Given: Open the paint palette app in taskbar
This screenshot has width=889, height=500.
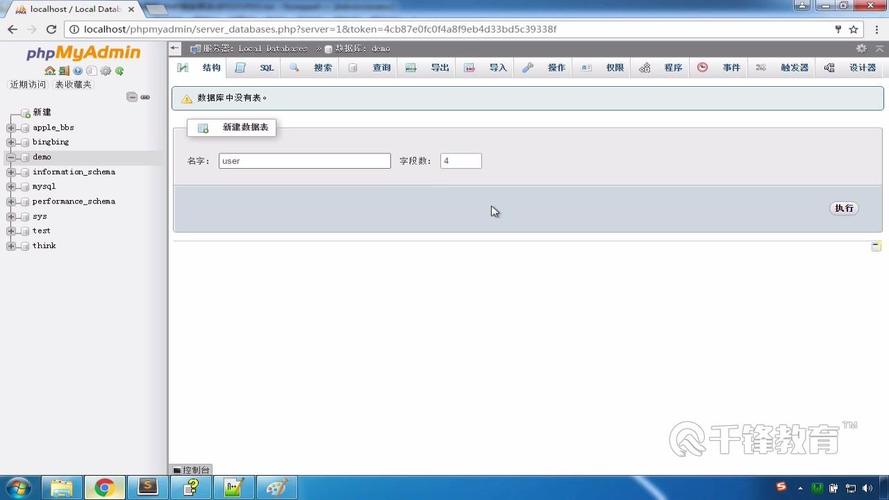Looking at the screenshot, I should pos(277,488).
